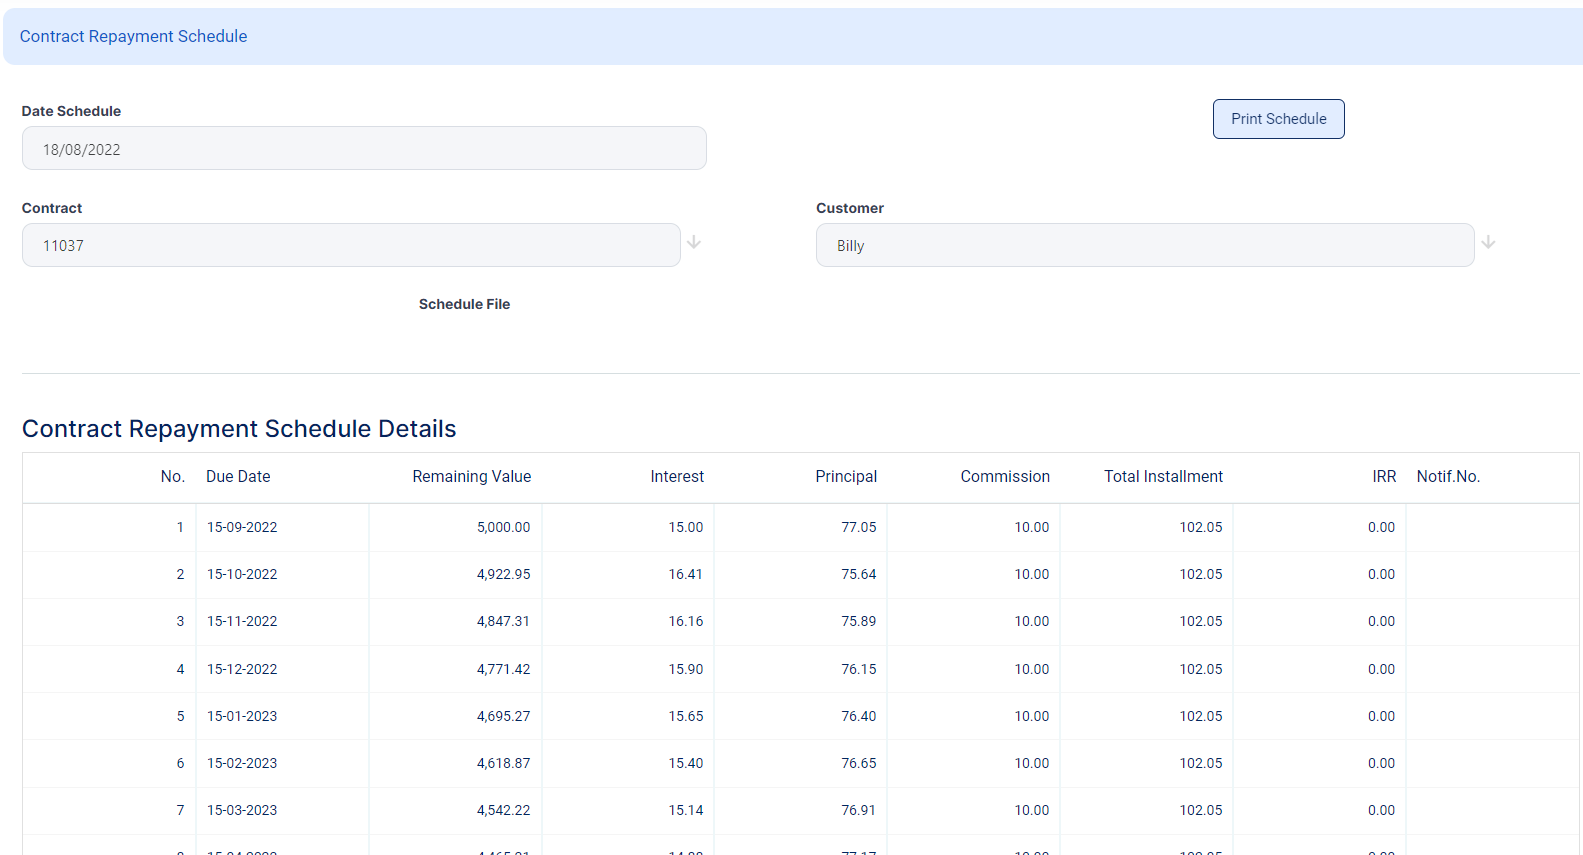1583x855 pixels.
Task: Click the principal amount 76.91 cell
Action: (x=858, y=811)
